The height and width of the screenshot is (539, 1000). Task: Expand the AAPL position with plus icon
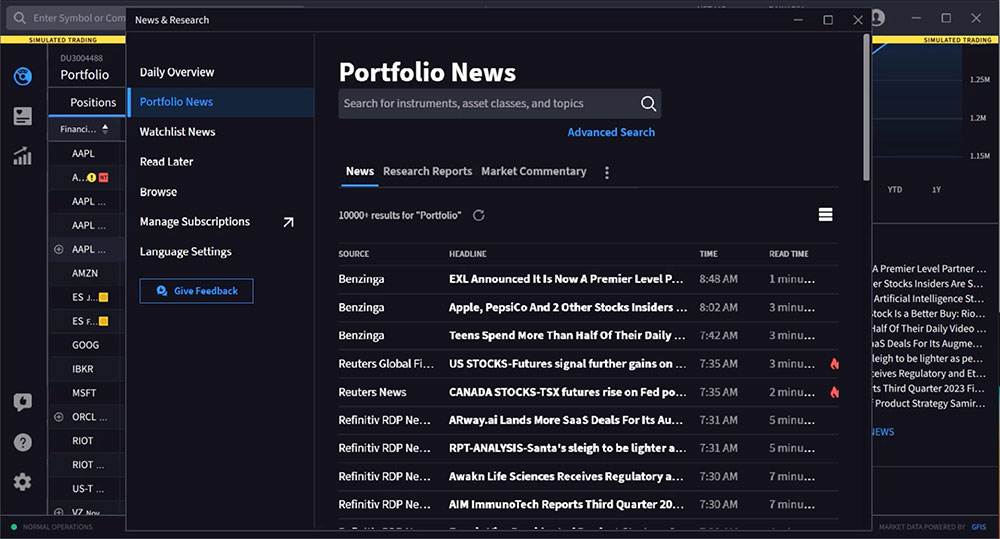tap(58, 249)
